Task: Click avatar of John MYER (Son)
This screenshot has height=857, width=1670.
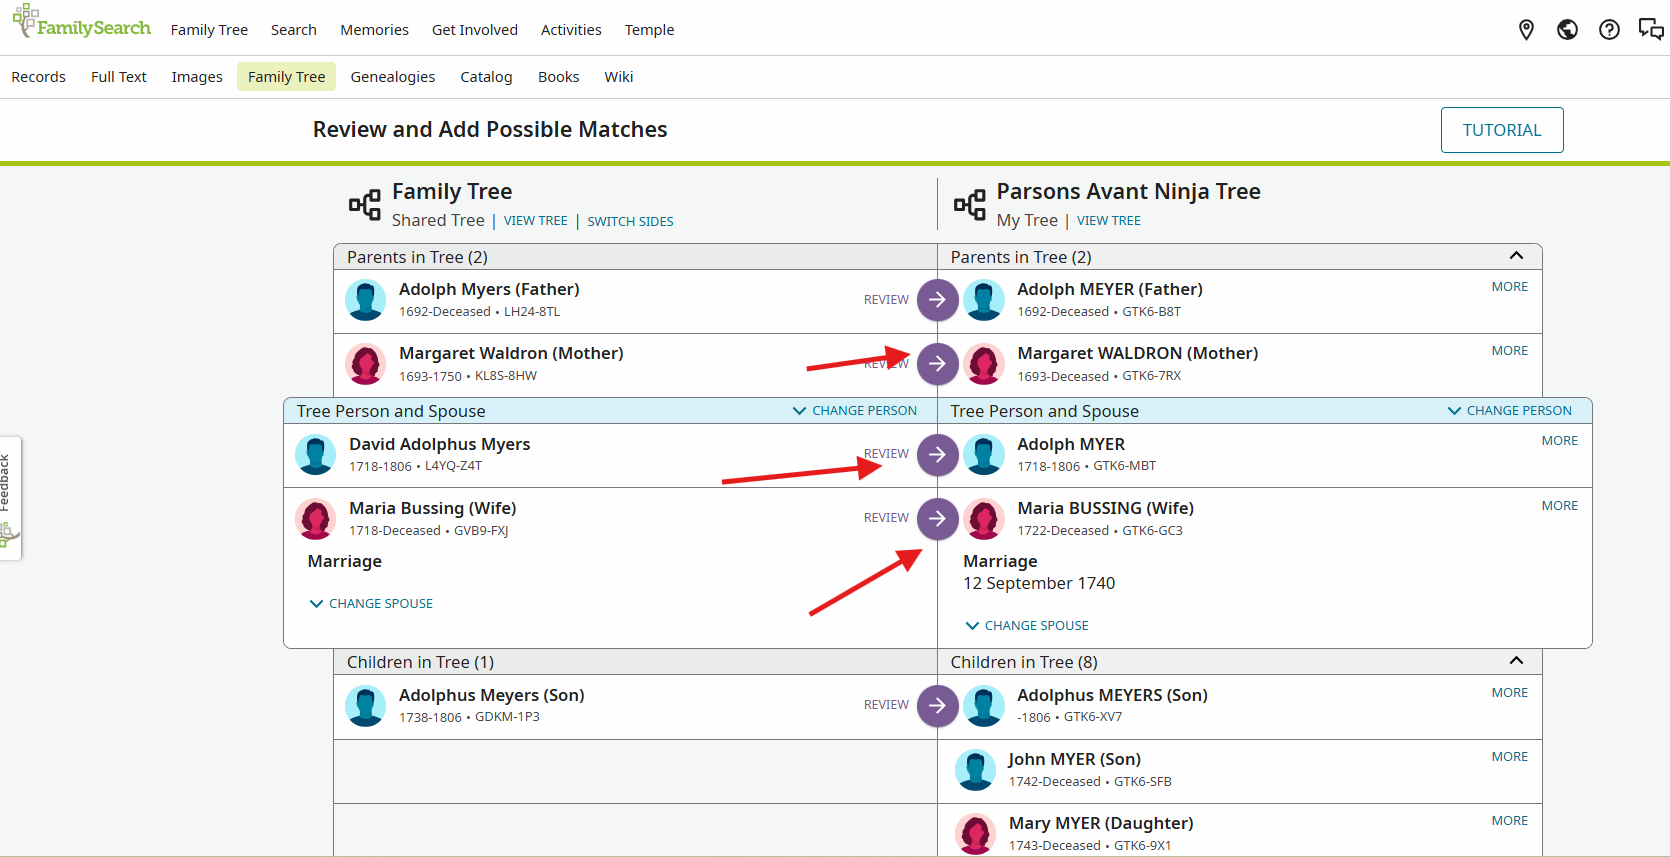Action: click(976, 770)
